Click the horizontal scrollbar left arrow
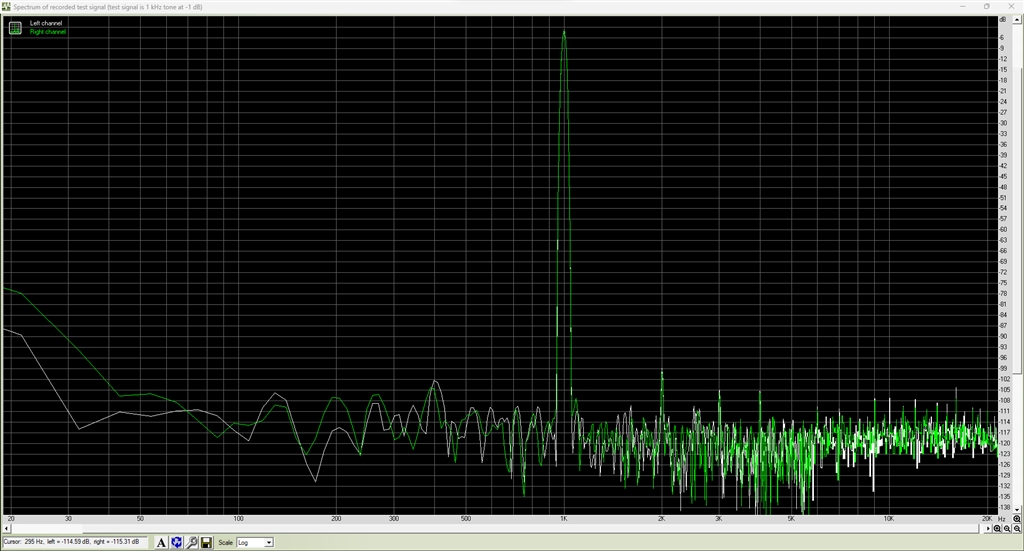This screenshot has width=1024, height=551. 7,528
